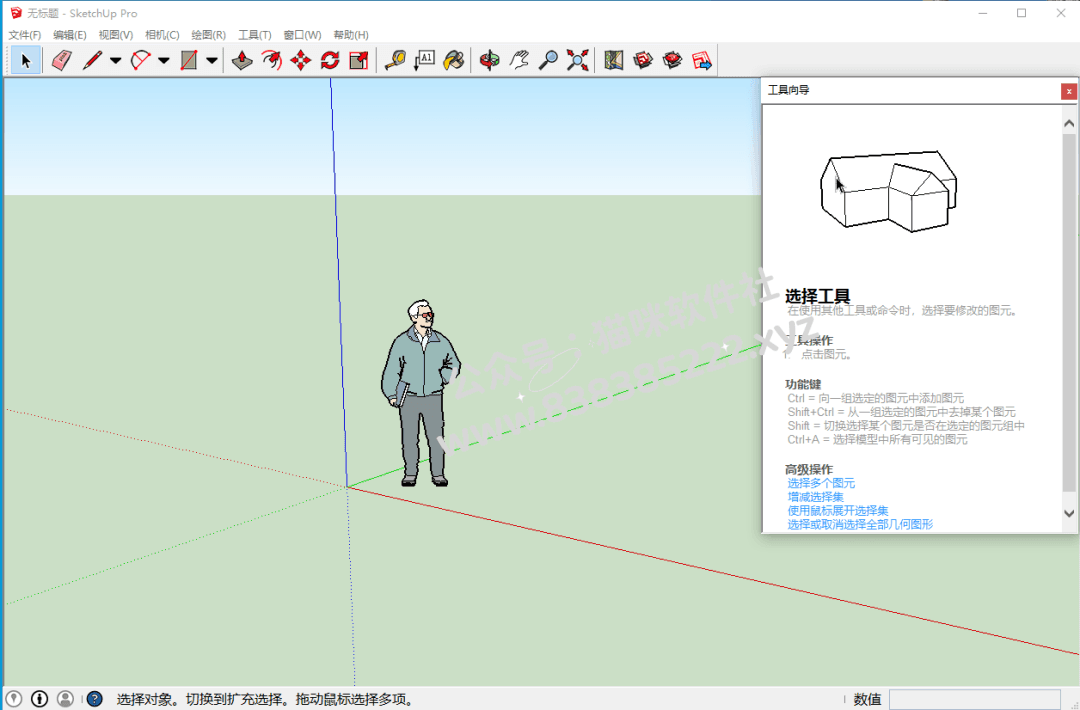Open the 帮助(H) menu
The height and width of the screenshot is (710, 1080).
[351, 34]
